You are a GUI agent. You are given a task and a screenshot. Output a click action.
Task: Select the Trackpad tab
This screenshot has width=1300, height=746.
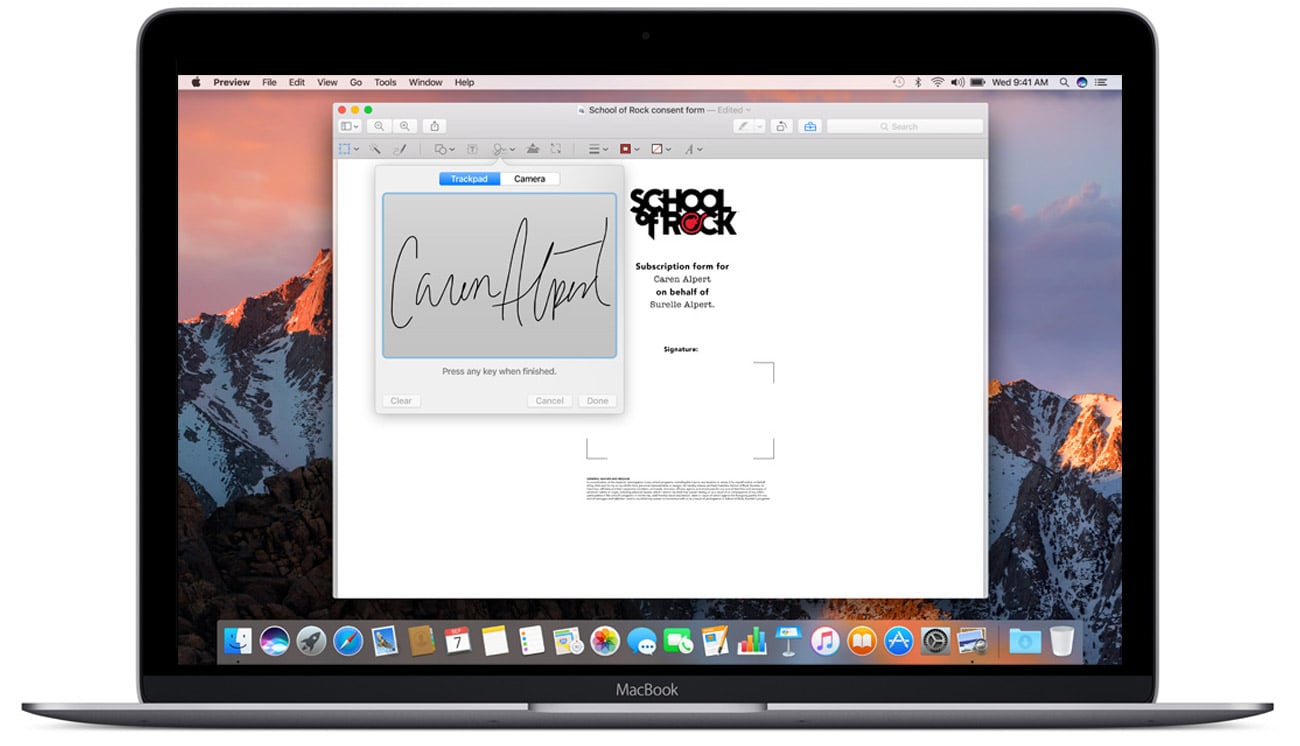coord(469,179)
